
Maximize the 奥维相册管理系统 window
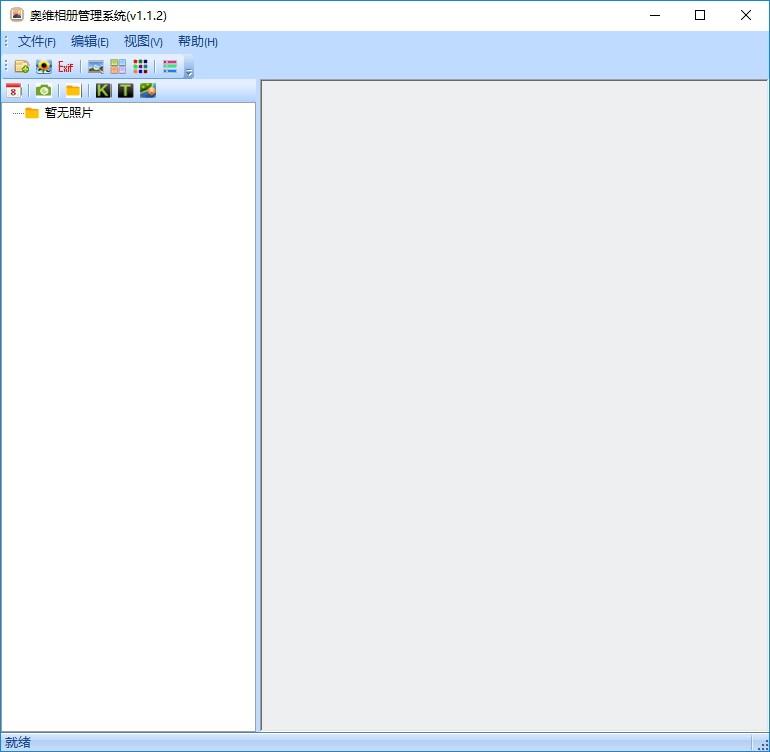pos(700,15)
